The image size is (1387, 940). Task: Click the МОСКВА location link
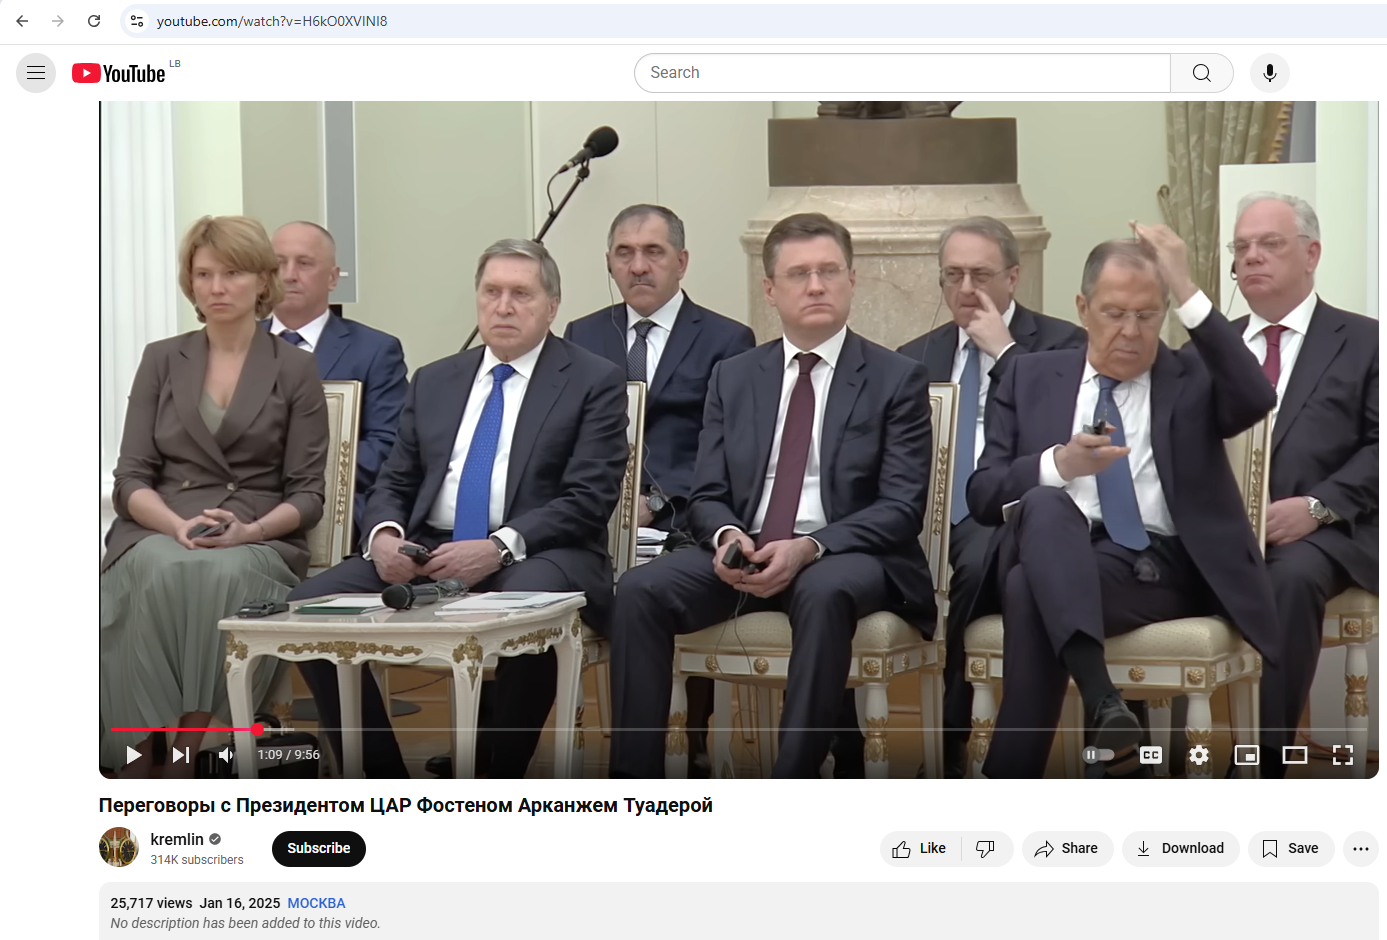point(316,903)
